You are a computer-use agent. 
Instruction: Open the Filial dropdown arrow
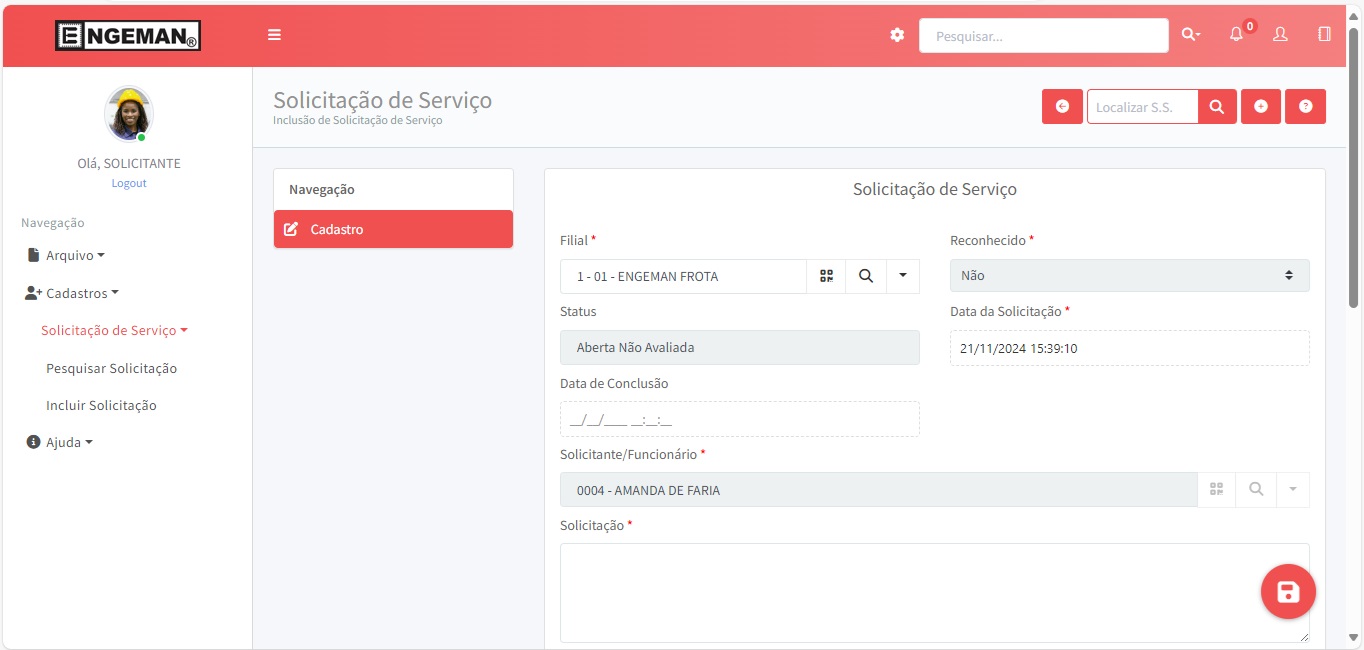(902, 276)
